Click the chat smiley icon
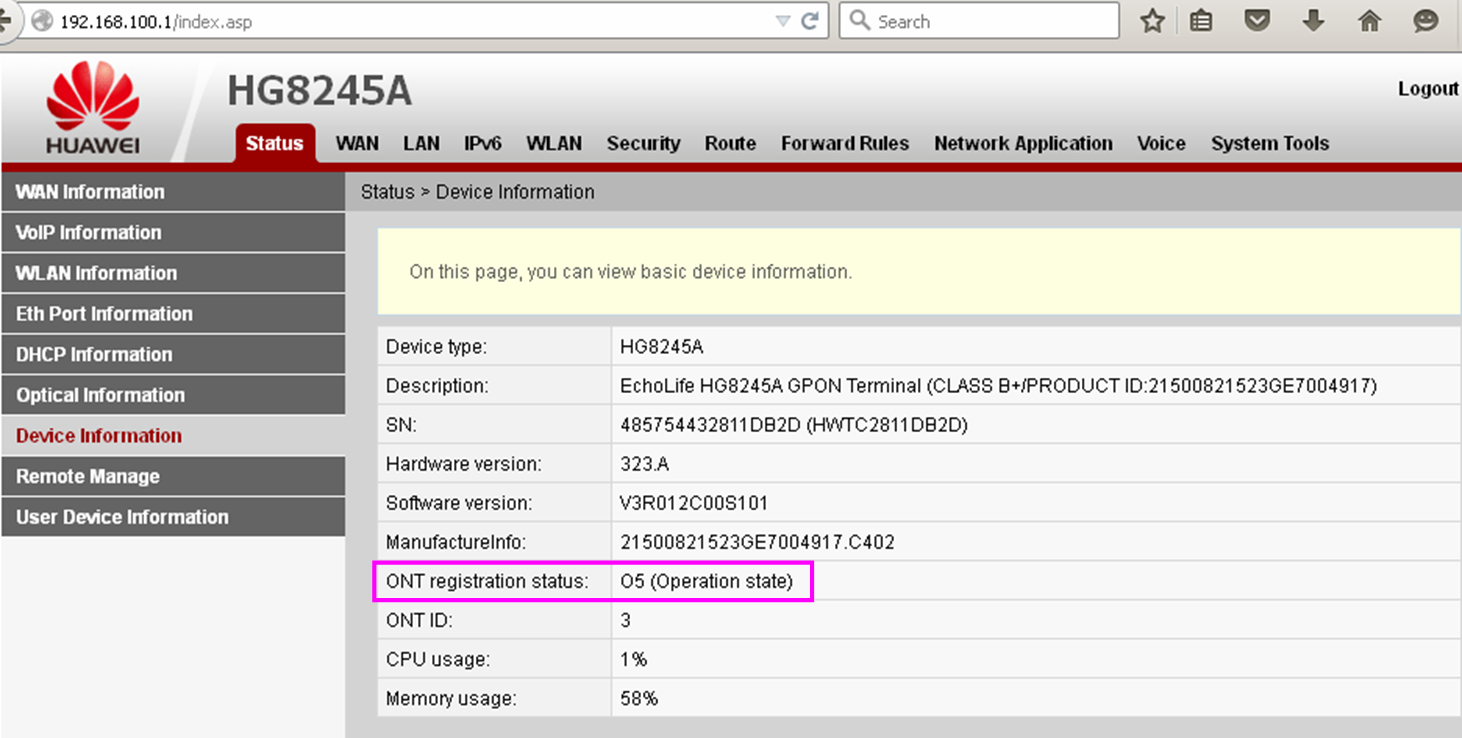The height and width of the screenshot is (738, 1462). (x=1425, y=21)
